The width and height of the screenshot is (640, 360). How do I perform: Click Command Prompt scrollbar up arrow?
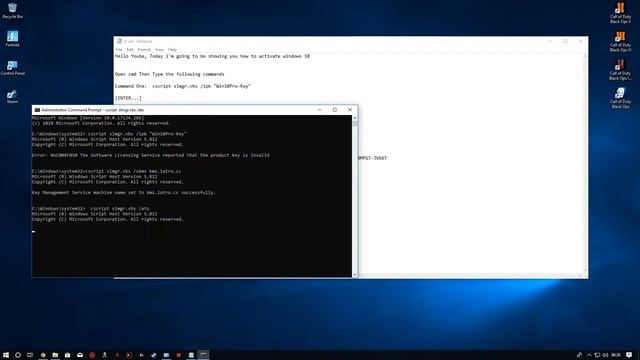[x=354, y=118]
